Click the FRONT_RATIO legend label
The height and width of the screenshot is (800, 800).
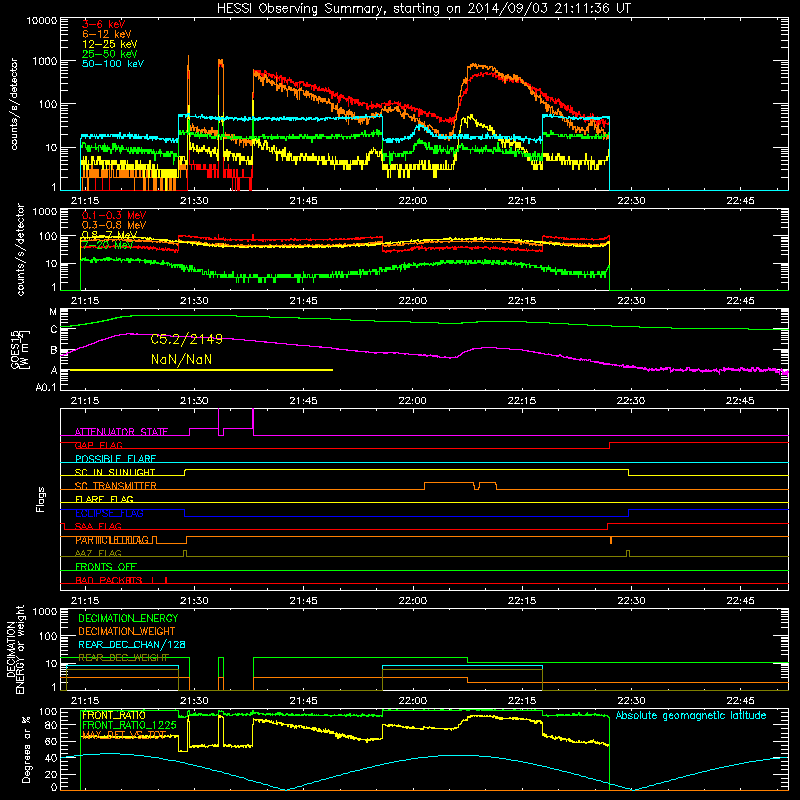(x=114, y=715)
